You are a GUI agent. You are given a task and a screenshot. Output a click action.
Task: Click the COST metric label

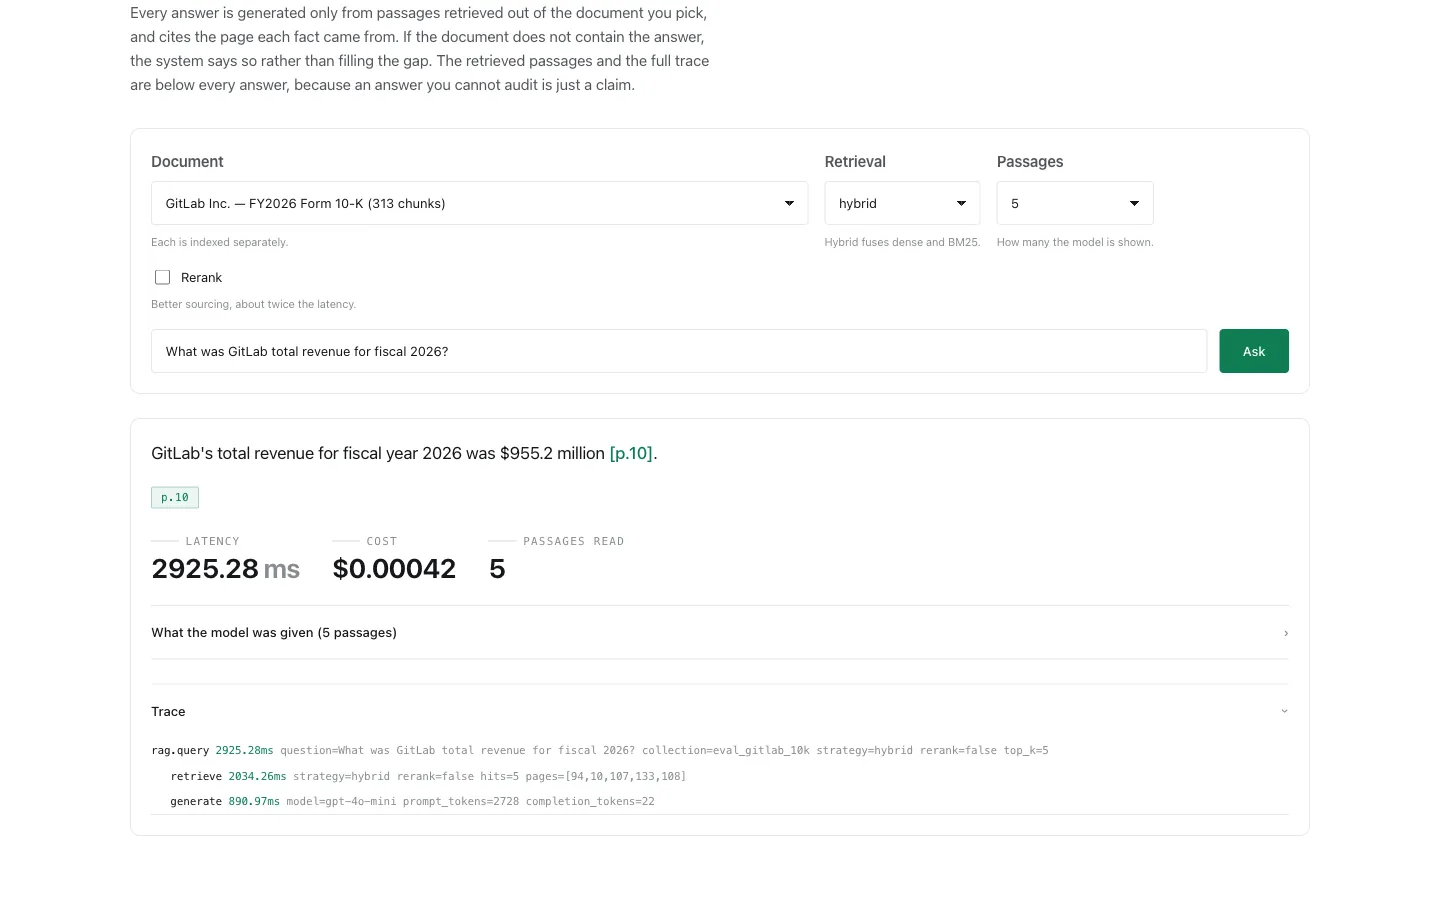click(382, 541)
